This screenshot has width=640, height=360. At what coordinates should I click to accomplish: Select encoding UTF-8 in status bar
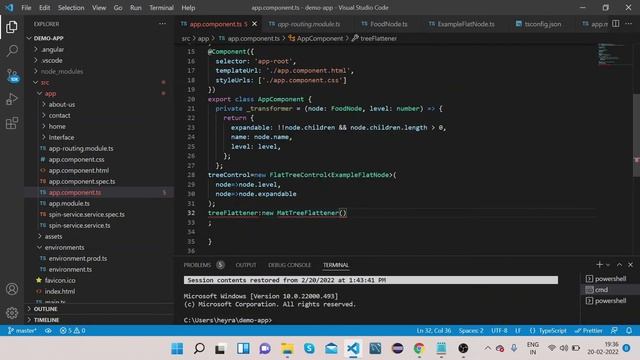(499, 331)
